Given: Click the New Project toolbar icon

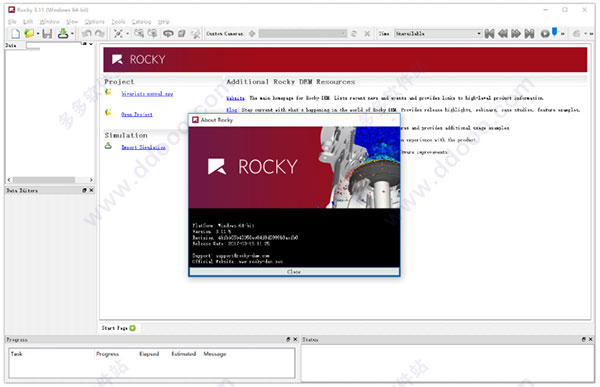Looking at the screenshot, I should [15, 34].
